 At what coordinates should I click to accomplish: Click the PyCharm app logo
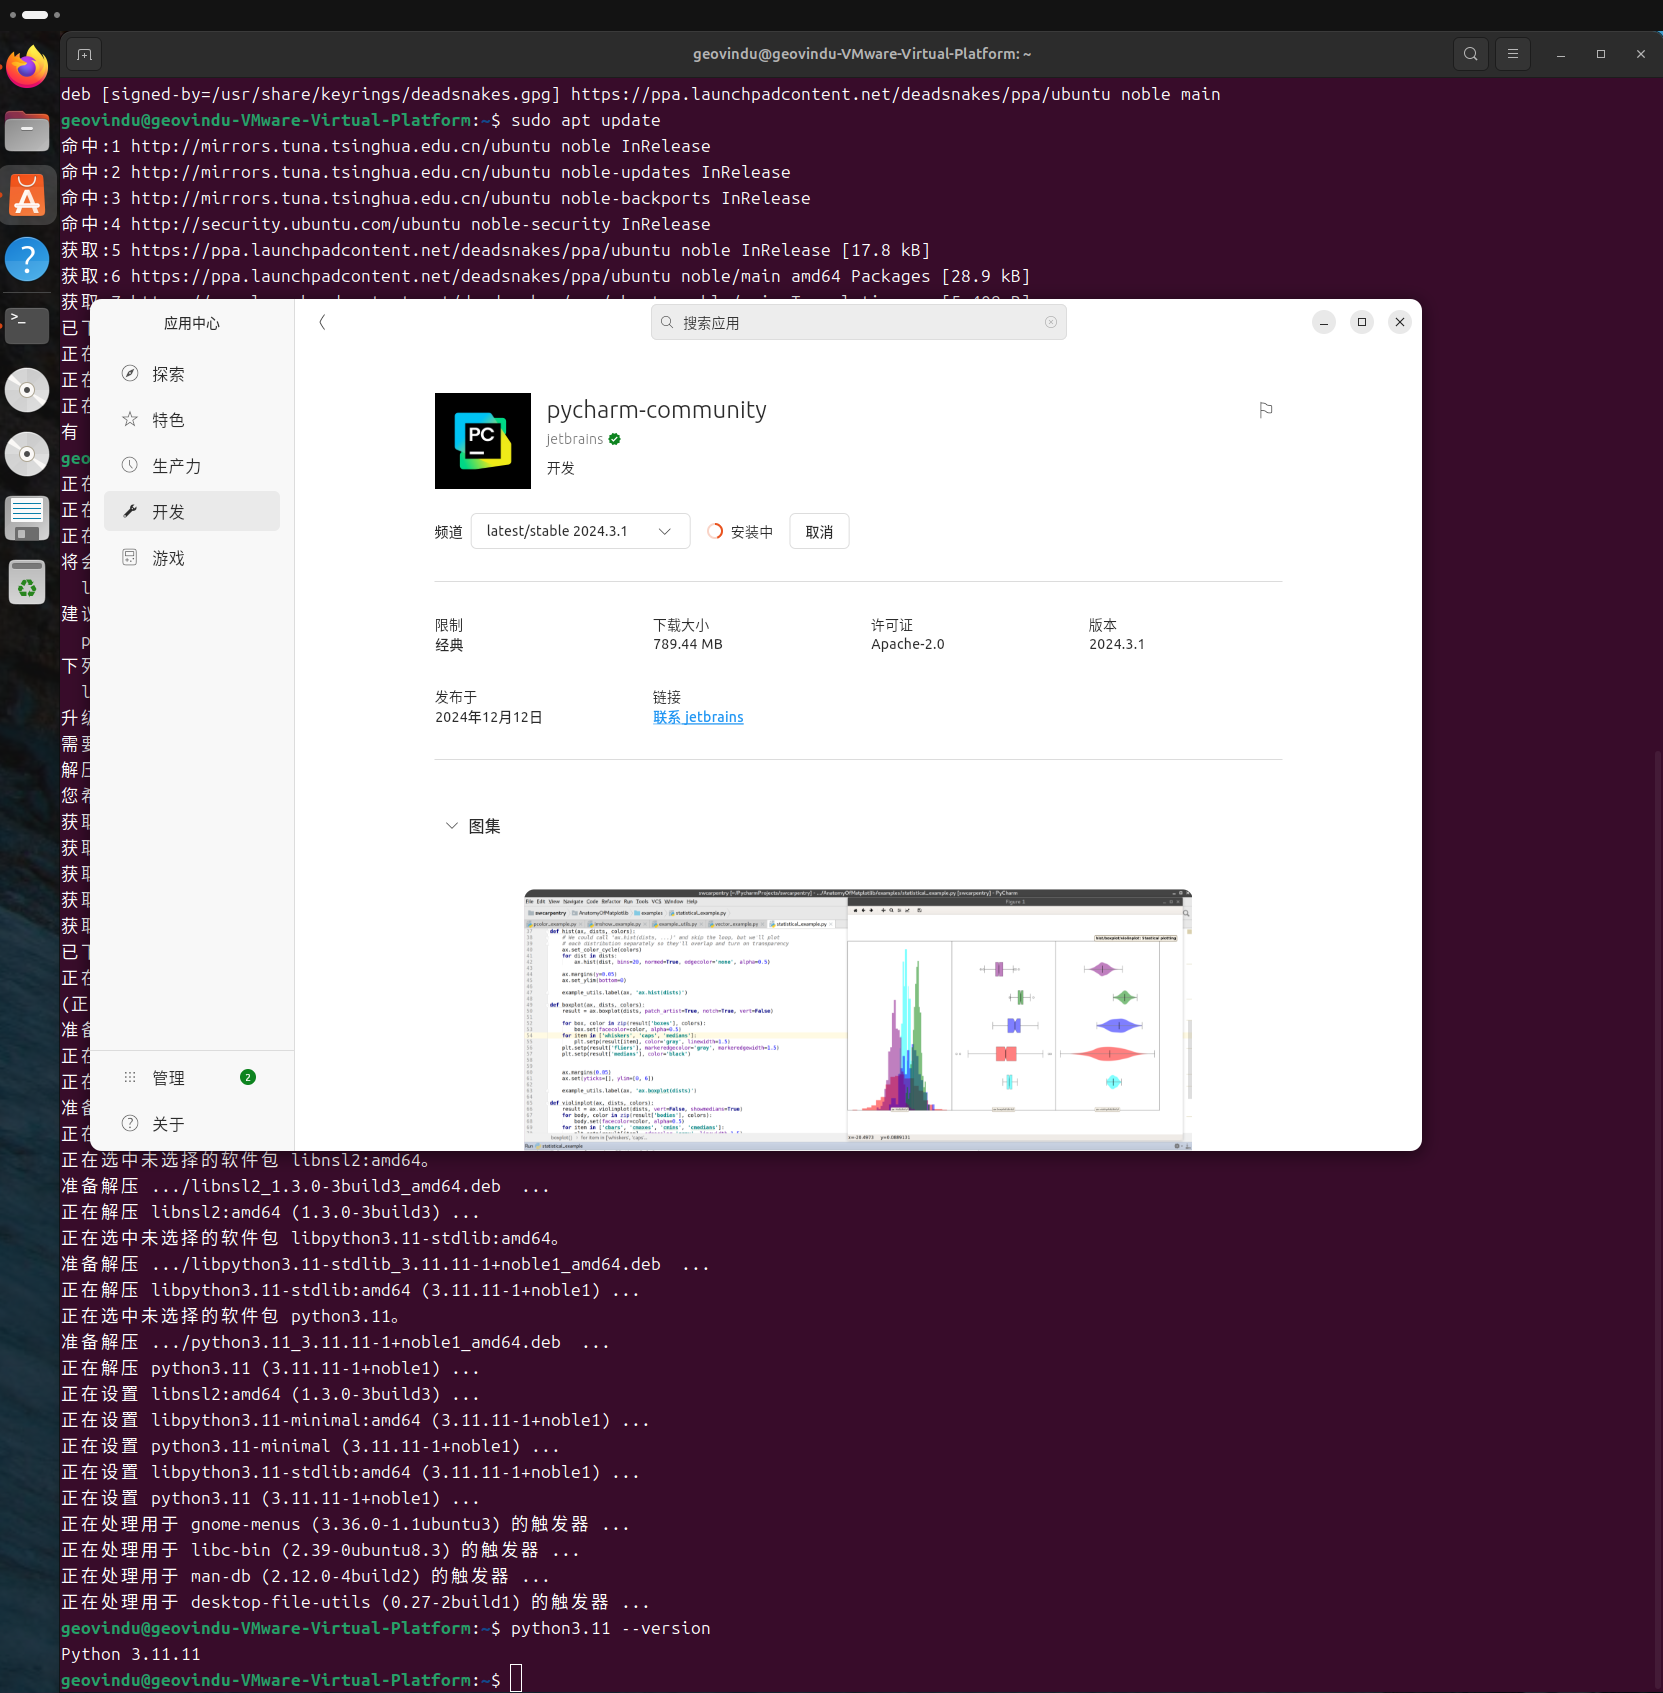(483, 441)
